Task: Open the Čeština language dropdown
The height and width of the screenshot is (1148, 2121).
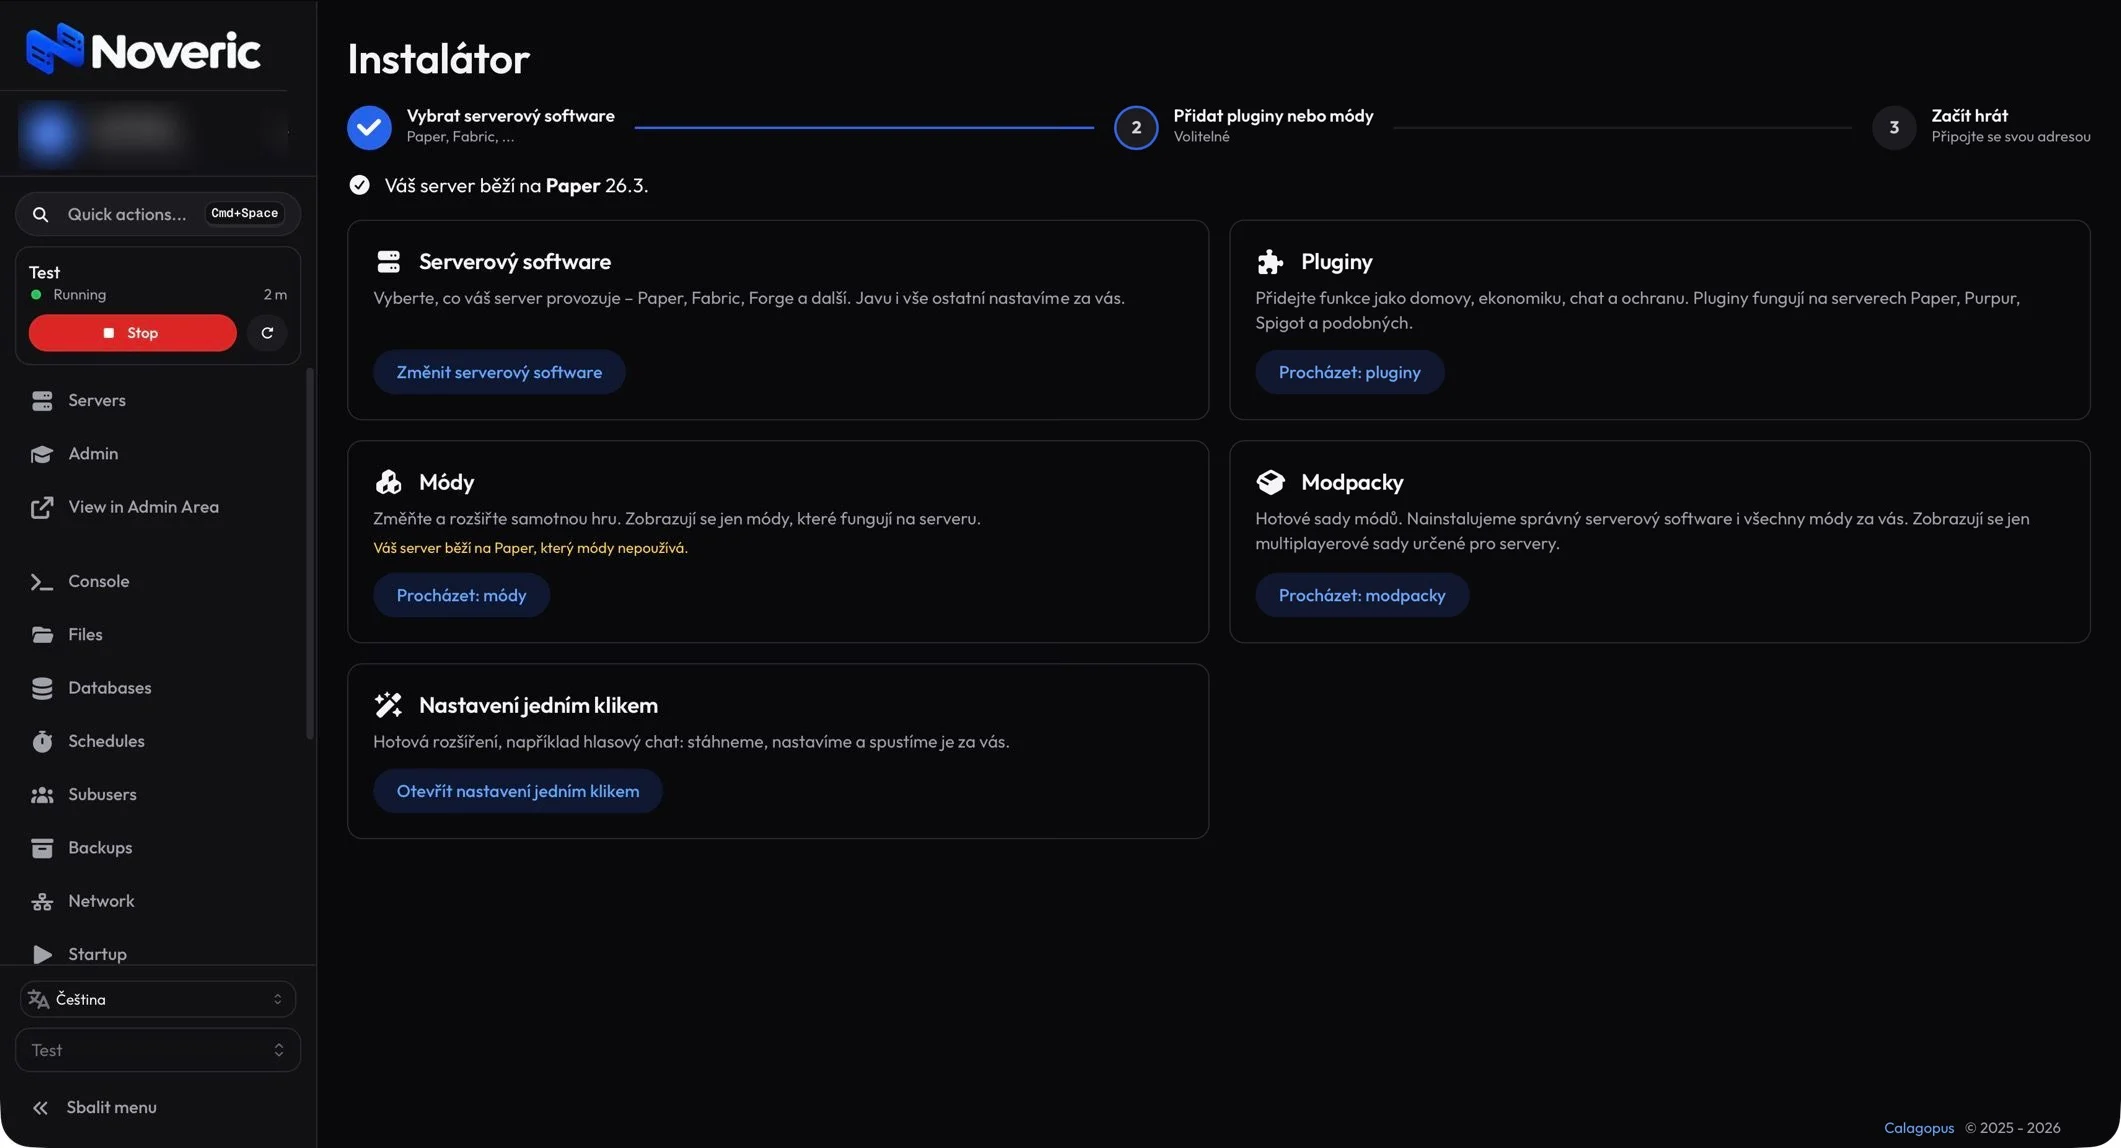Action: [158, 999]
